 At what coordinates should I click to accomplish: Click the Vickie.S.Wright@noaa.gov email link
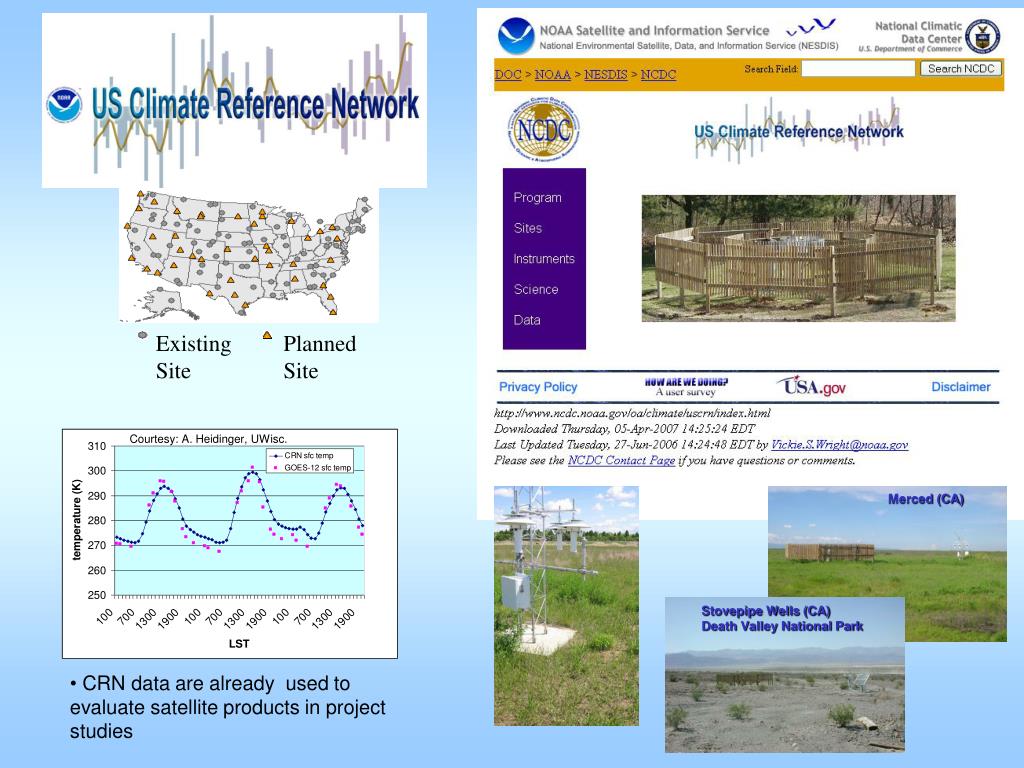coord(839,445)
